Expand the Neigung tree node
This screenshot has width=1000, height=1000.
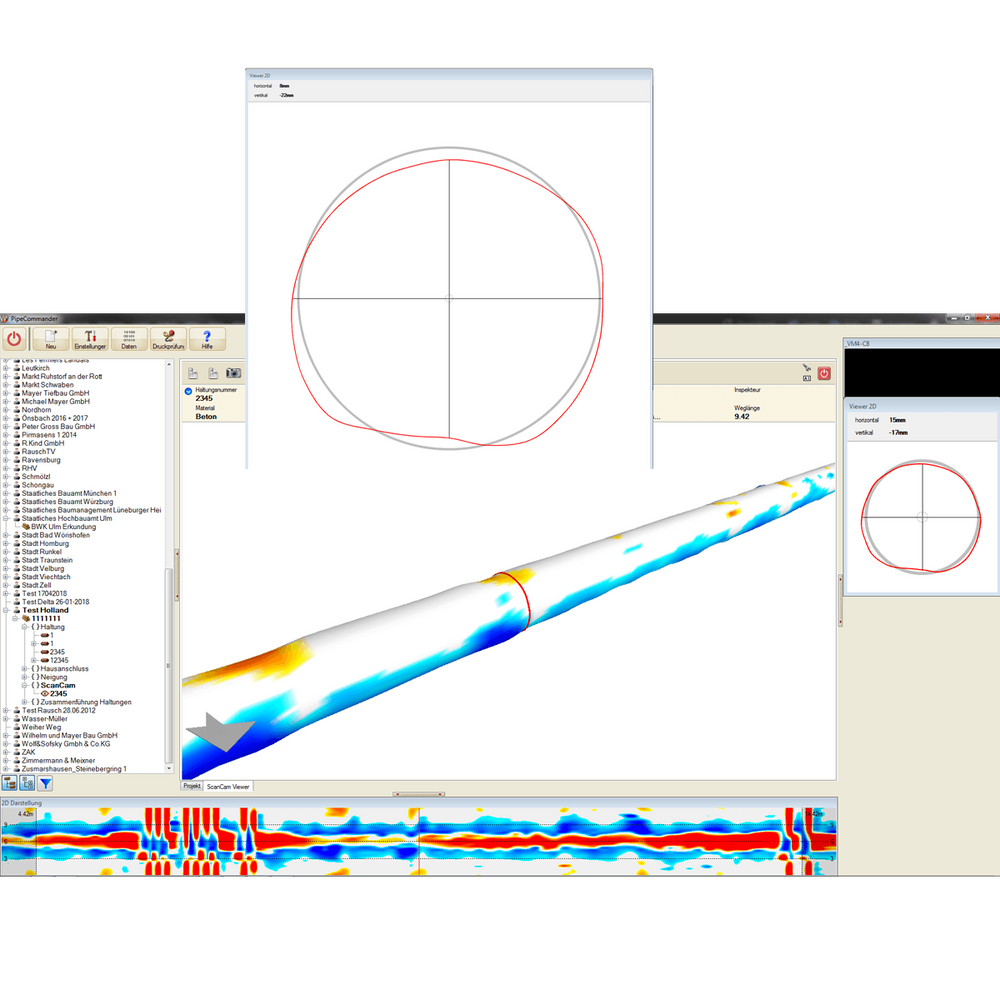click(24, 677)
